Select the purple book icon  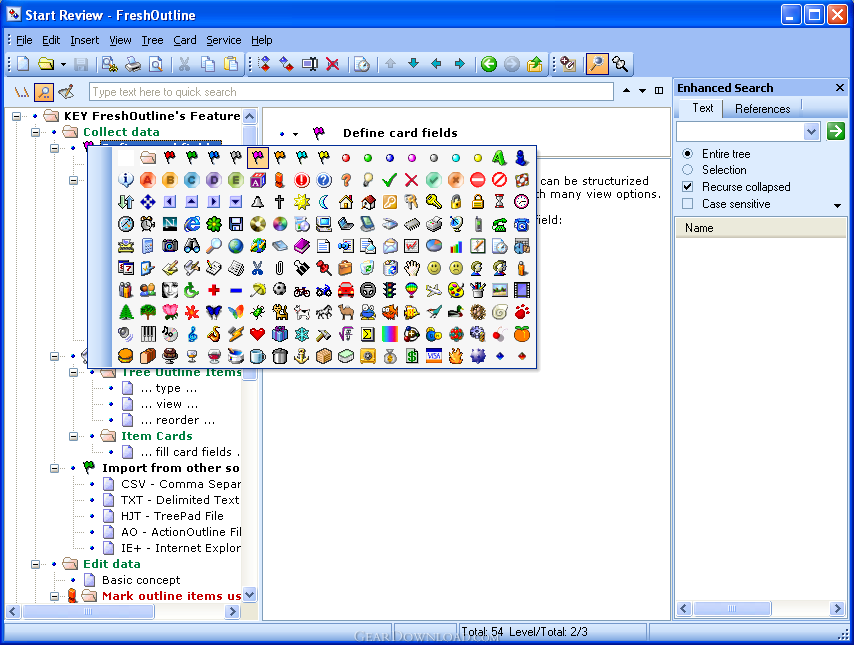pyautogui.click(x=302, y=246)
